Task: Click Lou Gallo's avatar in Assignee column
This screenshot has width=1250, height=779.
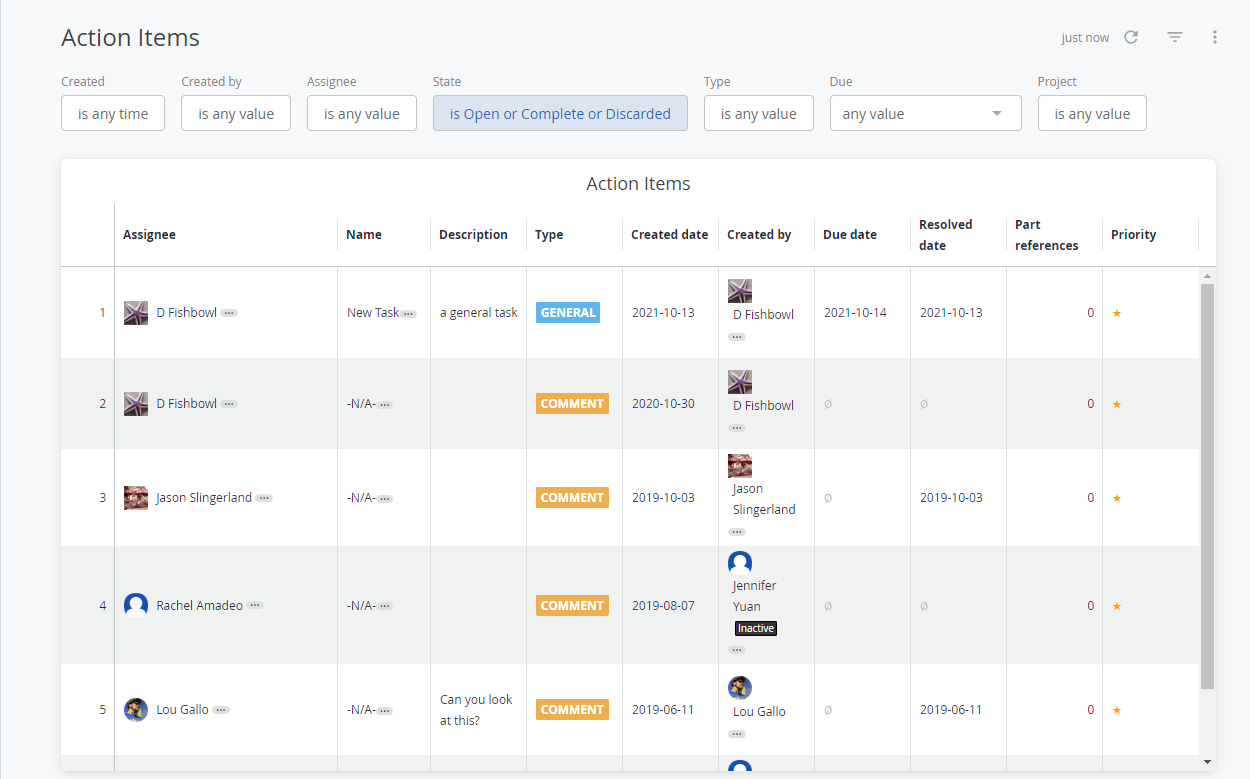Action: 136,710
